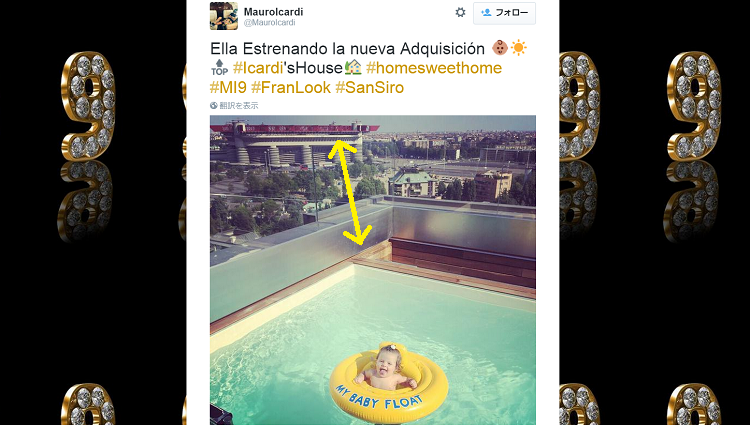This screenshot has height=426, width=750.
Task: Click the house emoji after 'sHouse
Action: click(353, 68)
